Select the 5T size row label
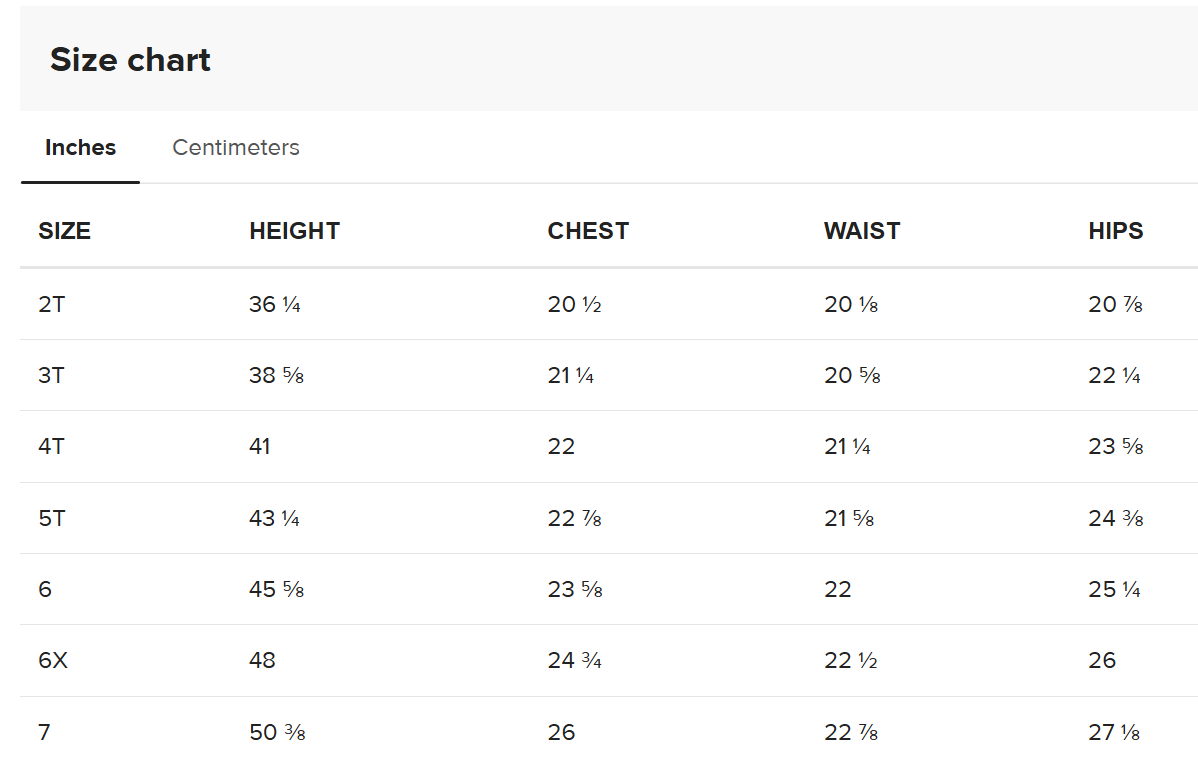Viewport: 1198px width, 766px height. [x=51, y=518]
